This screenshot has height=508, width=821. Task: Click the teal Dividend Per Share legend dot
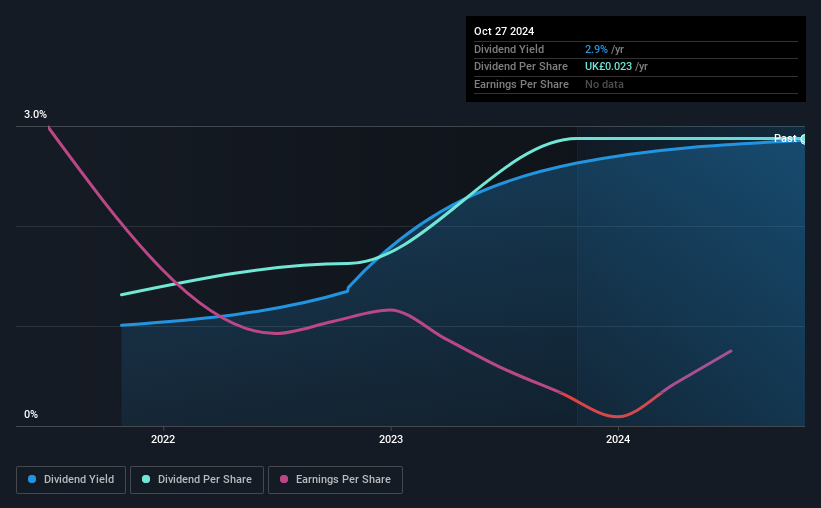(x=146, y=479)
